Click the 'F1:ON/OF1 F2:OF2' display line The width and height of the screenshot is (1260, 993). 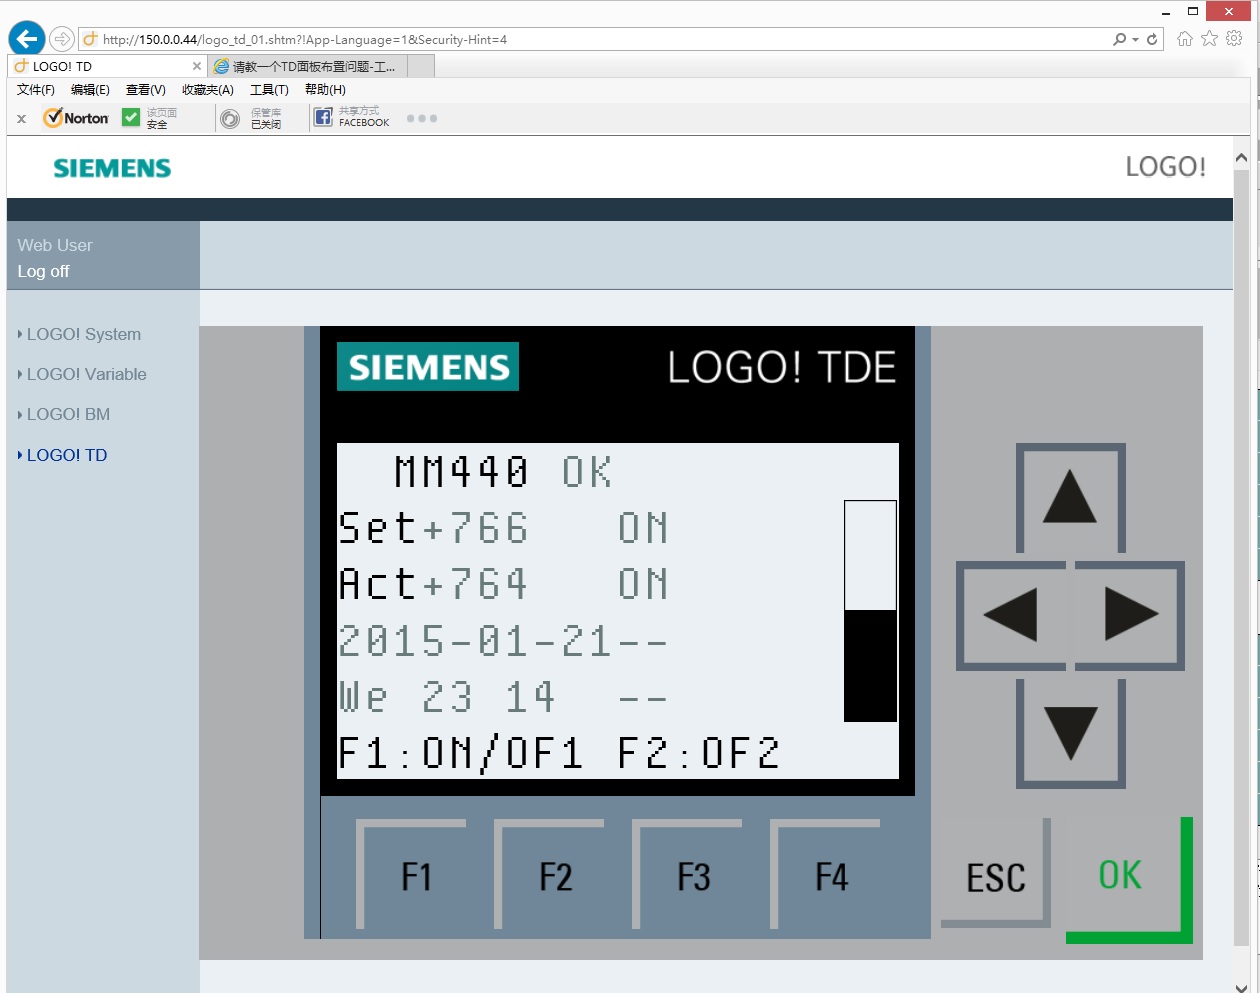coord(559,753)
